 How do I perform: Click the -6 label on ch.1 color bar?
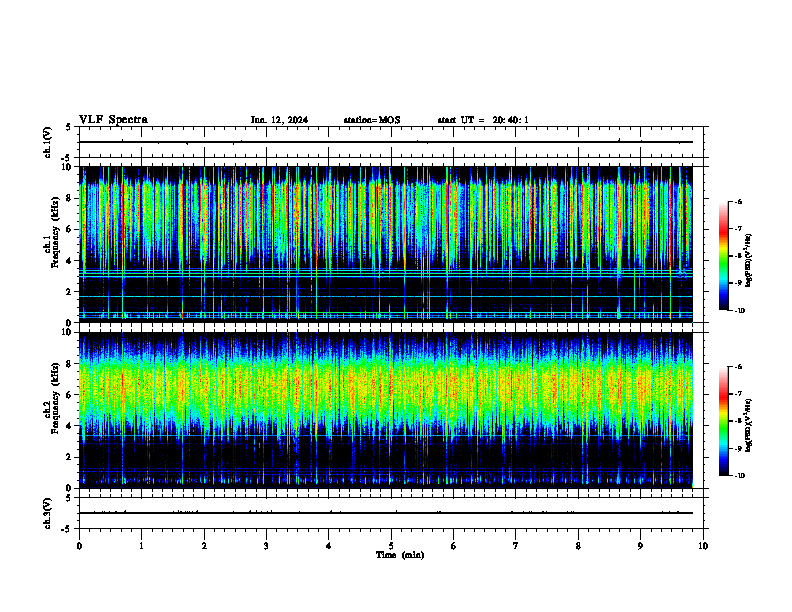pyautogui.click(x=739, y=201)
